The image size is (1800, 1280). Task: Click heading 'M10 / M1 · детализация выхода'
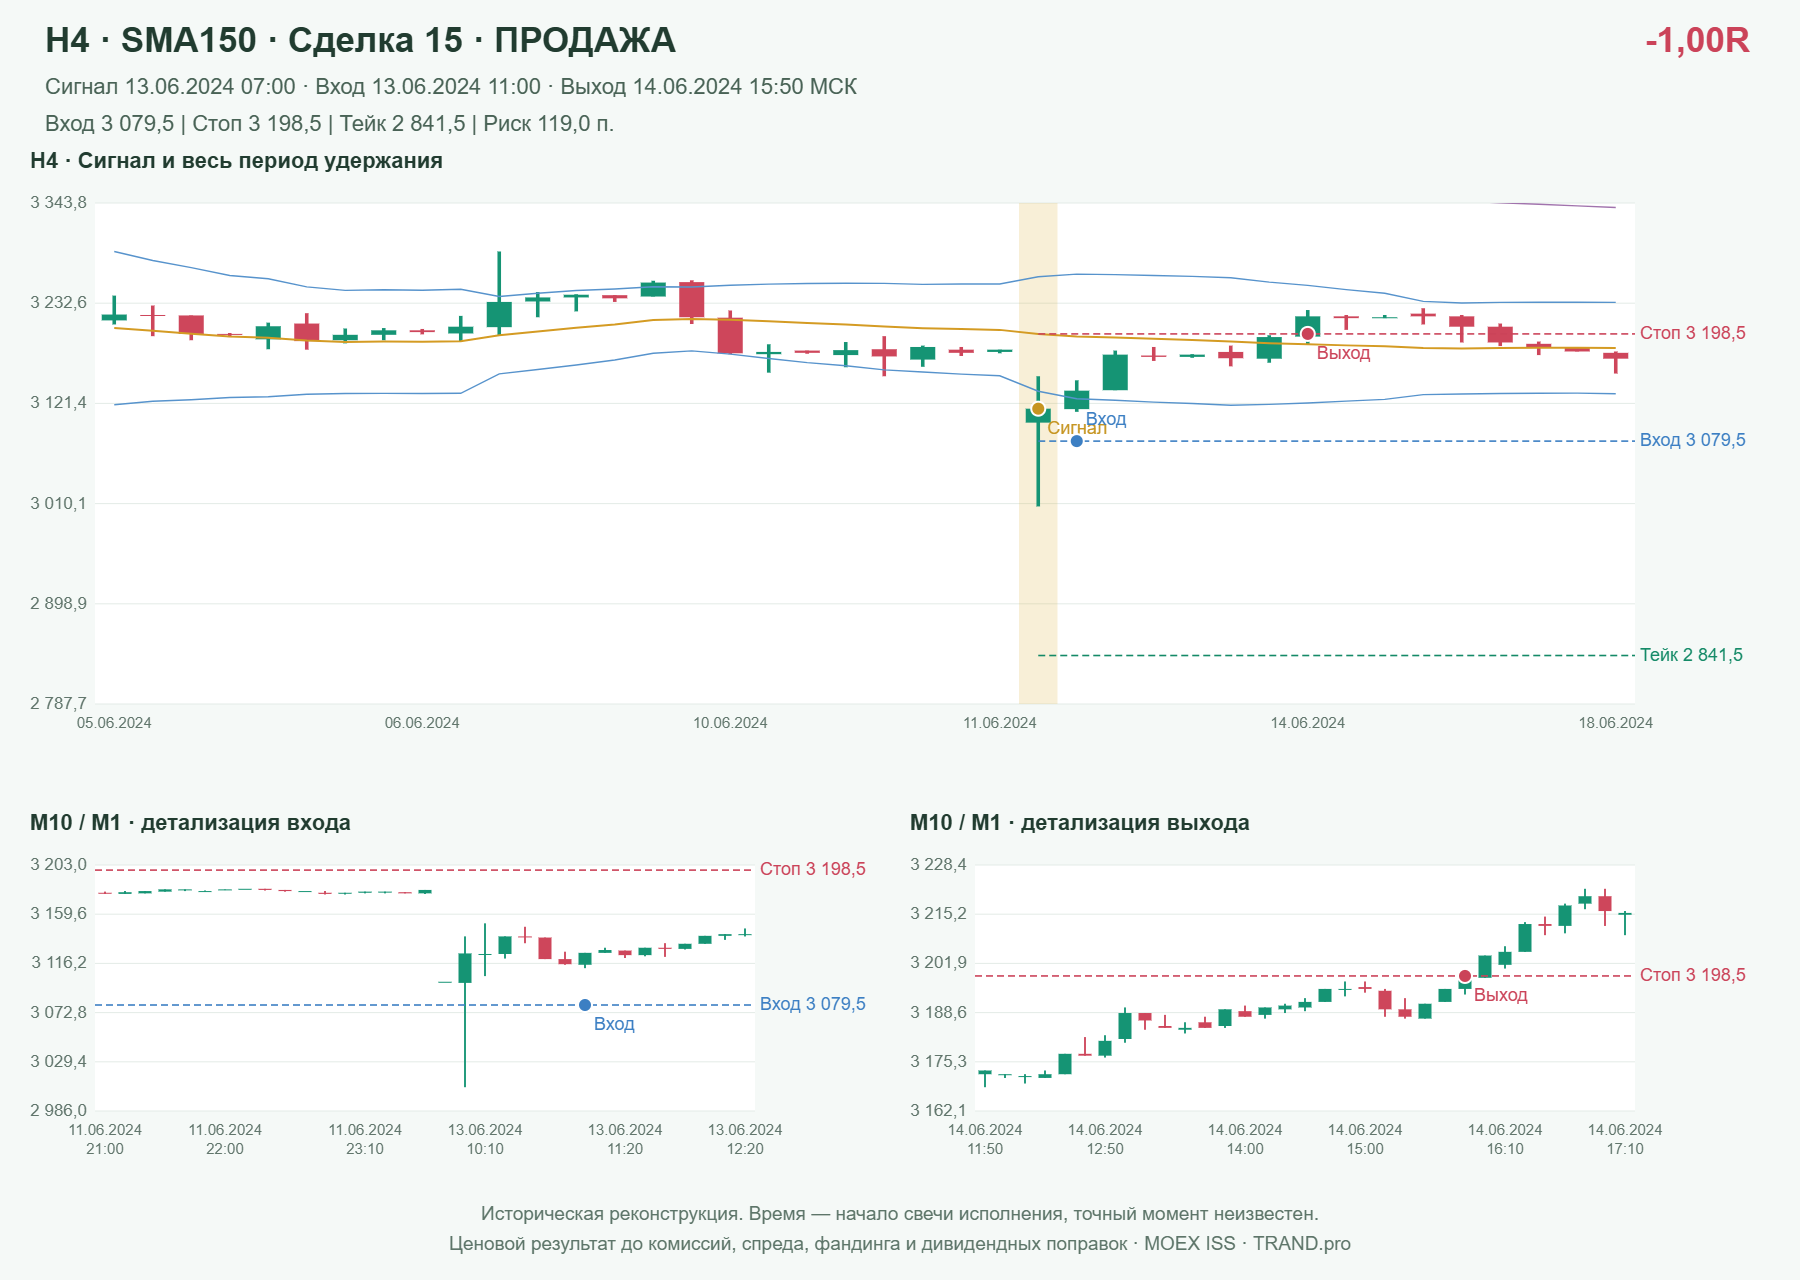point(1079,823)
